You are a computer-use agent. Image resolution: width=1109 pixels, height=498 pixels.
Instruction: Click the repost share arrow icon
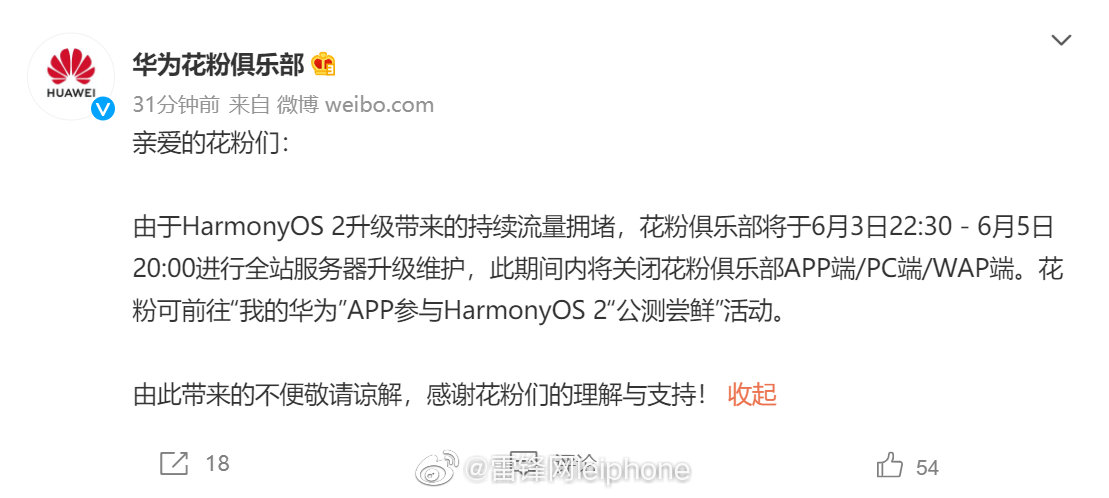[174, 464]
